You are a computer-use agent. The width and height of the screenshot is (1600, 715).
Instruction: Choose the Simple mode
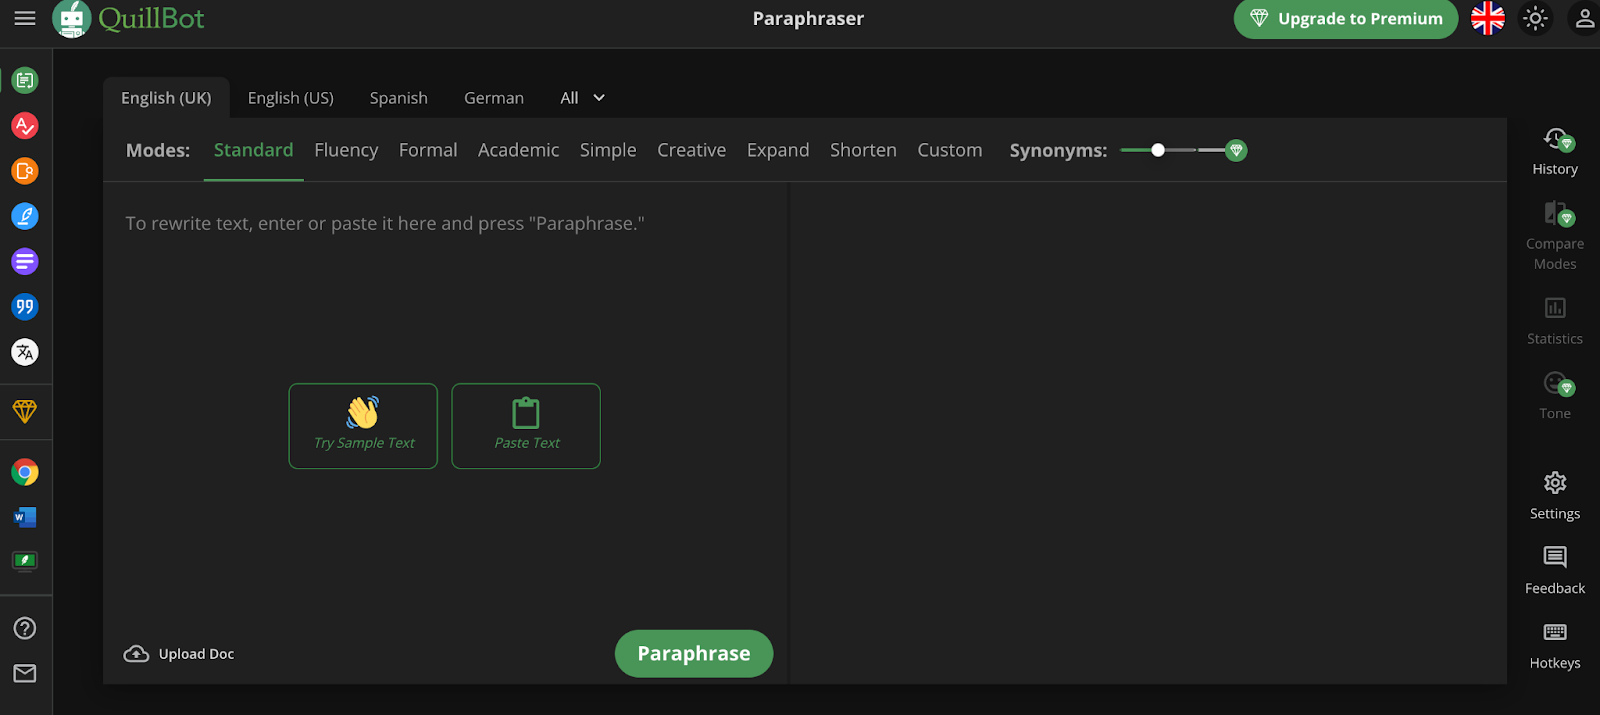608,150
